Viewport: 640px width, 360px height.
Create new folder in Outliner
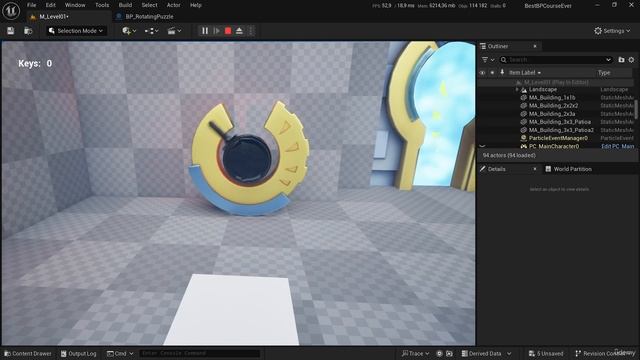click(621, 60)
